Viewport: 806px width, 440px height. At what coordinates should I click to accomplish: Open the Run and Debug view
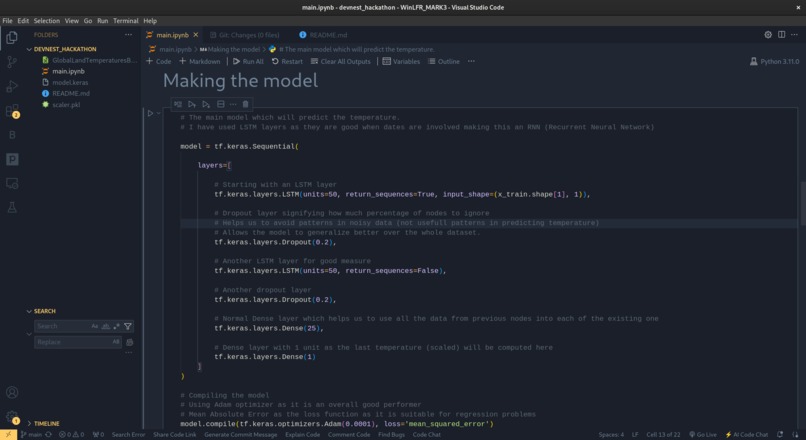(12, 86)
